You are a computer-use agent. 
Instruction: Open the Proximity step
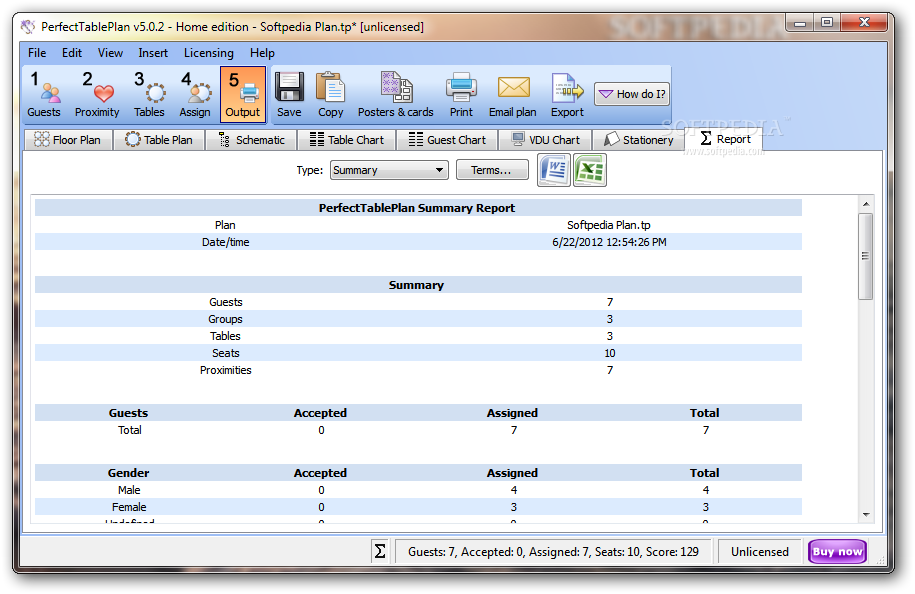click(x=97, y=95)
